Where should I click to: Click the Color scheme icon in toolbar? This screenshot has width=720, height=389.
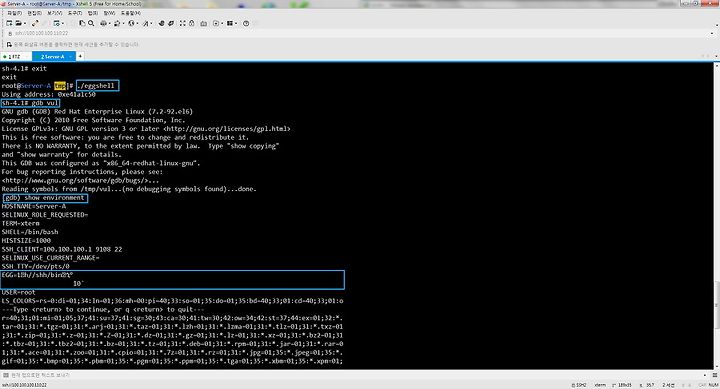[x=117, y=23]
